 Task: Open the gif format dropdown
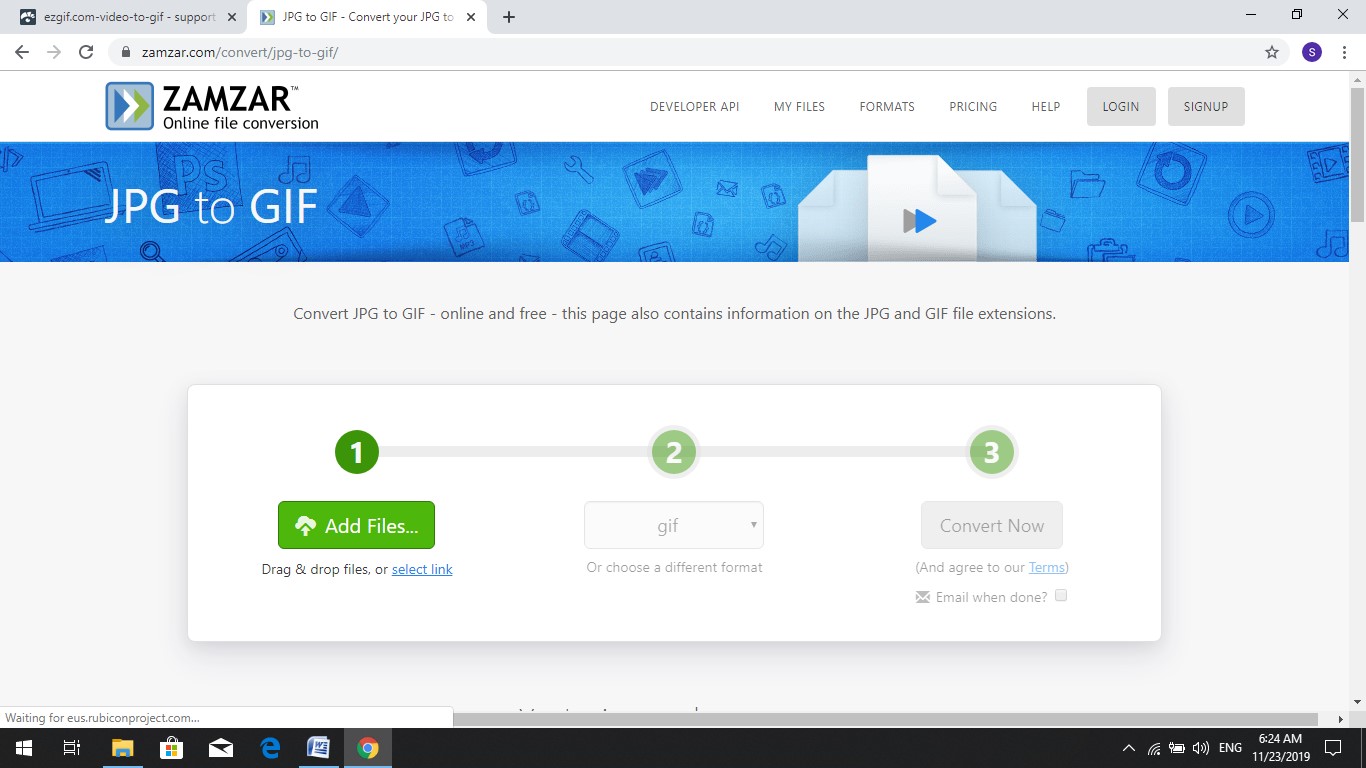tap(674, 525)
